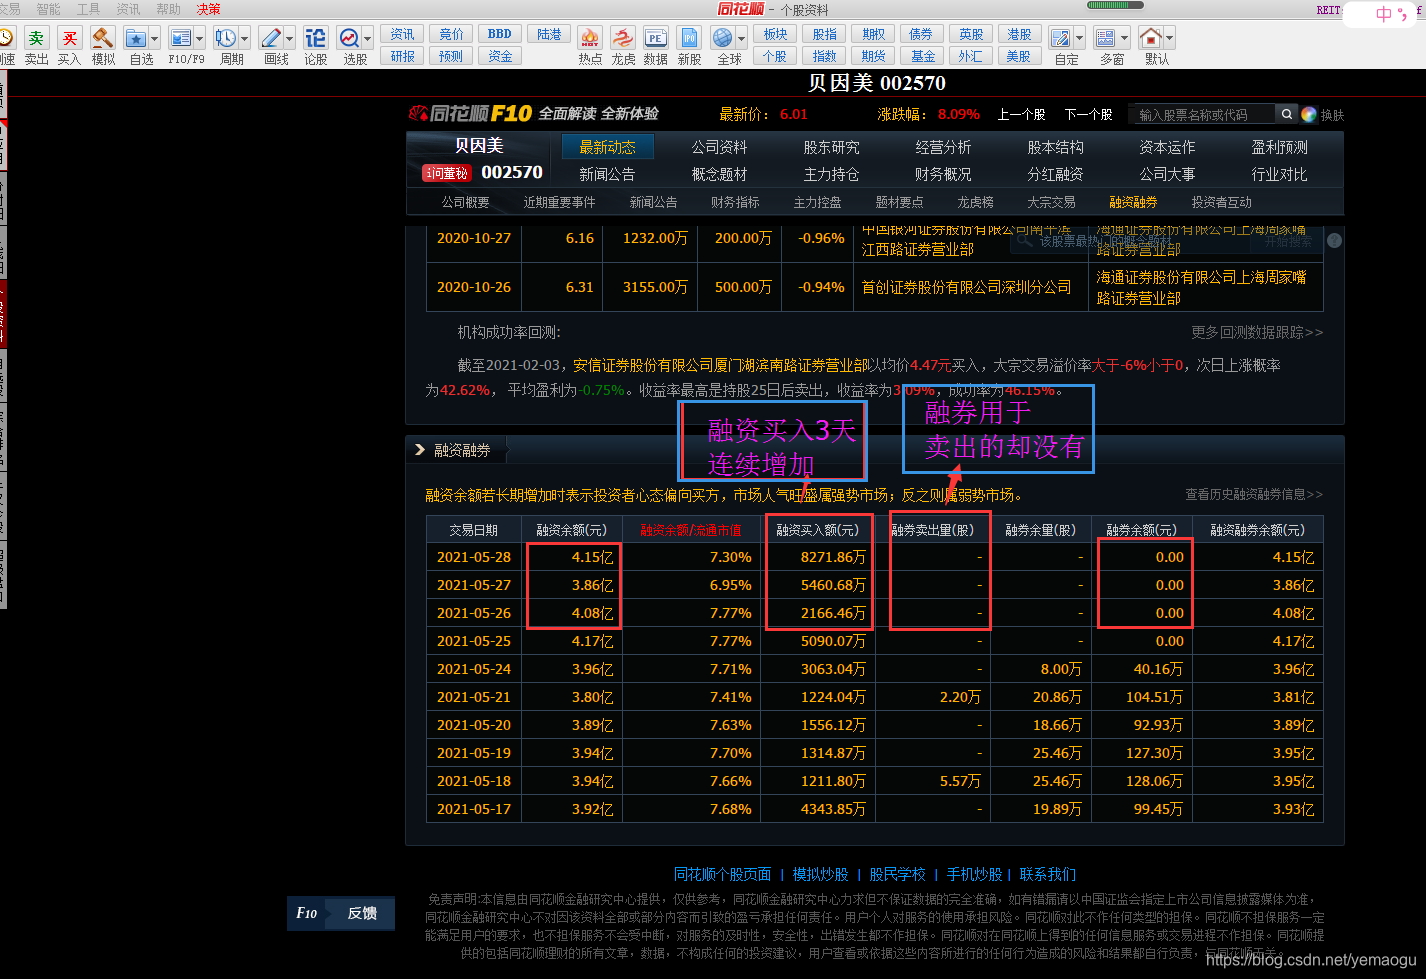
Task: Go to 上一个股 previous stock
Action: point(1021,115)
